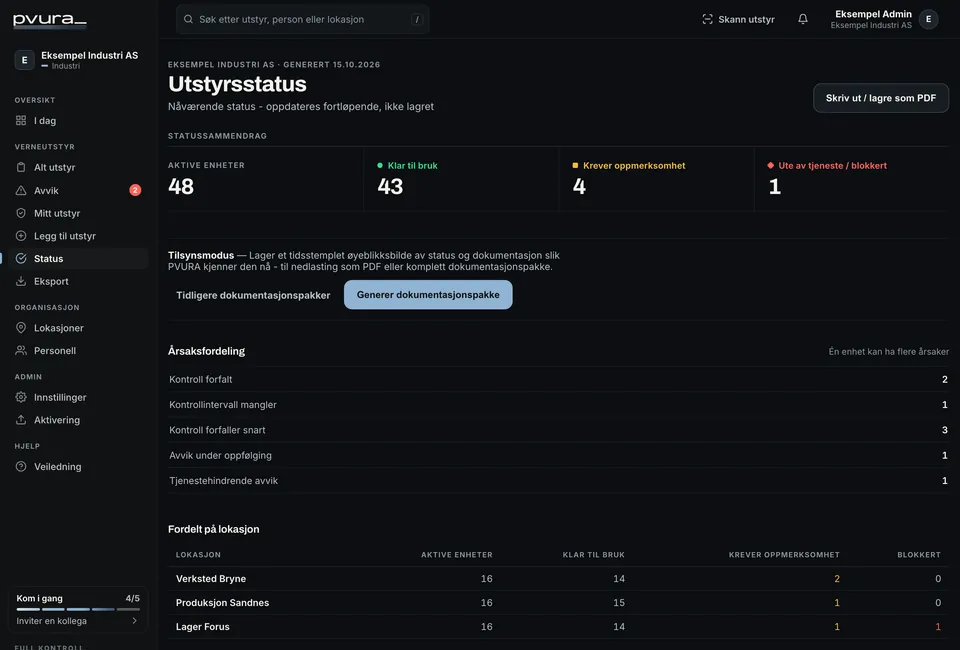
Task: Click the Lokasjoner pin icon
Action: [x=21, y=327]
